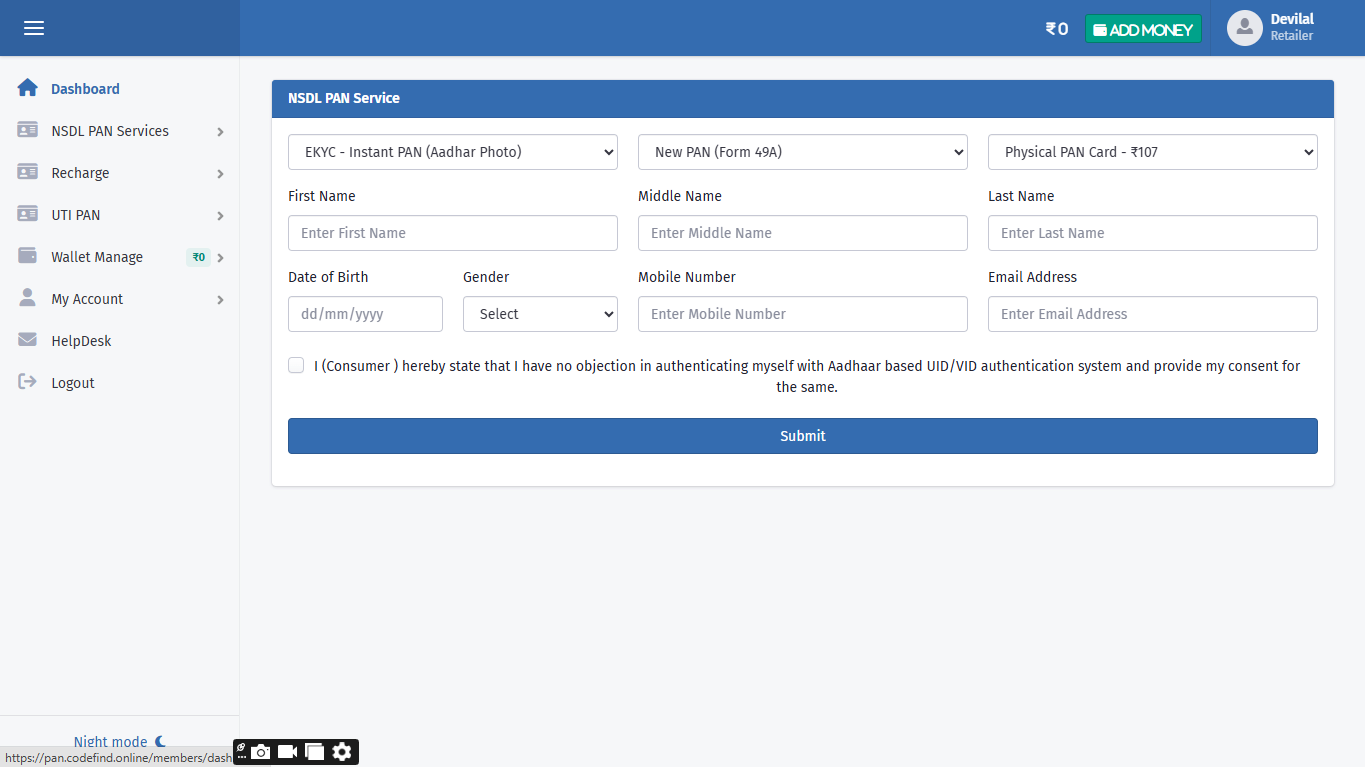Click the ₹0 balance in header
This screenshot has height=767, width=1365.
click(x=1057, y=29)
